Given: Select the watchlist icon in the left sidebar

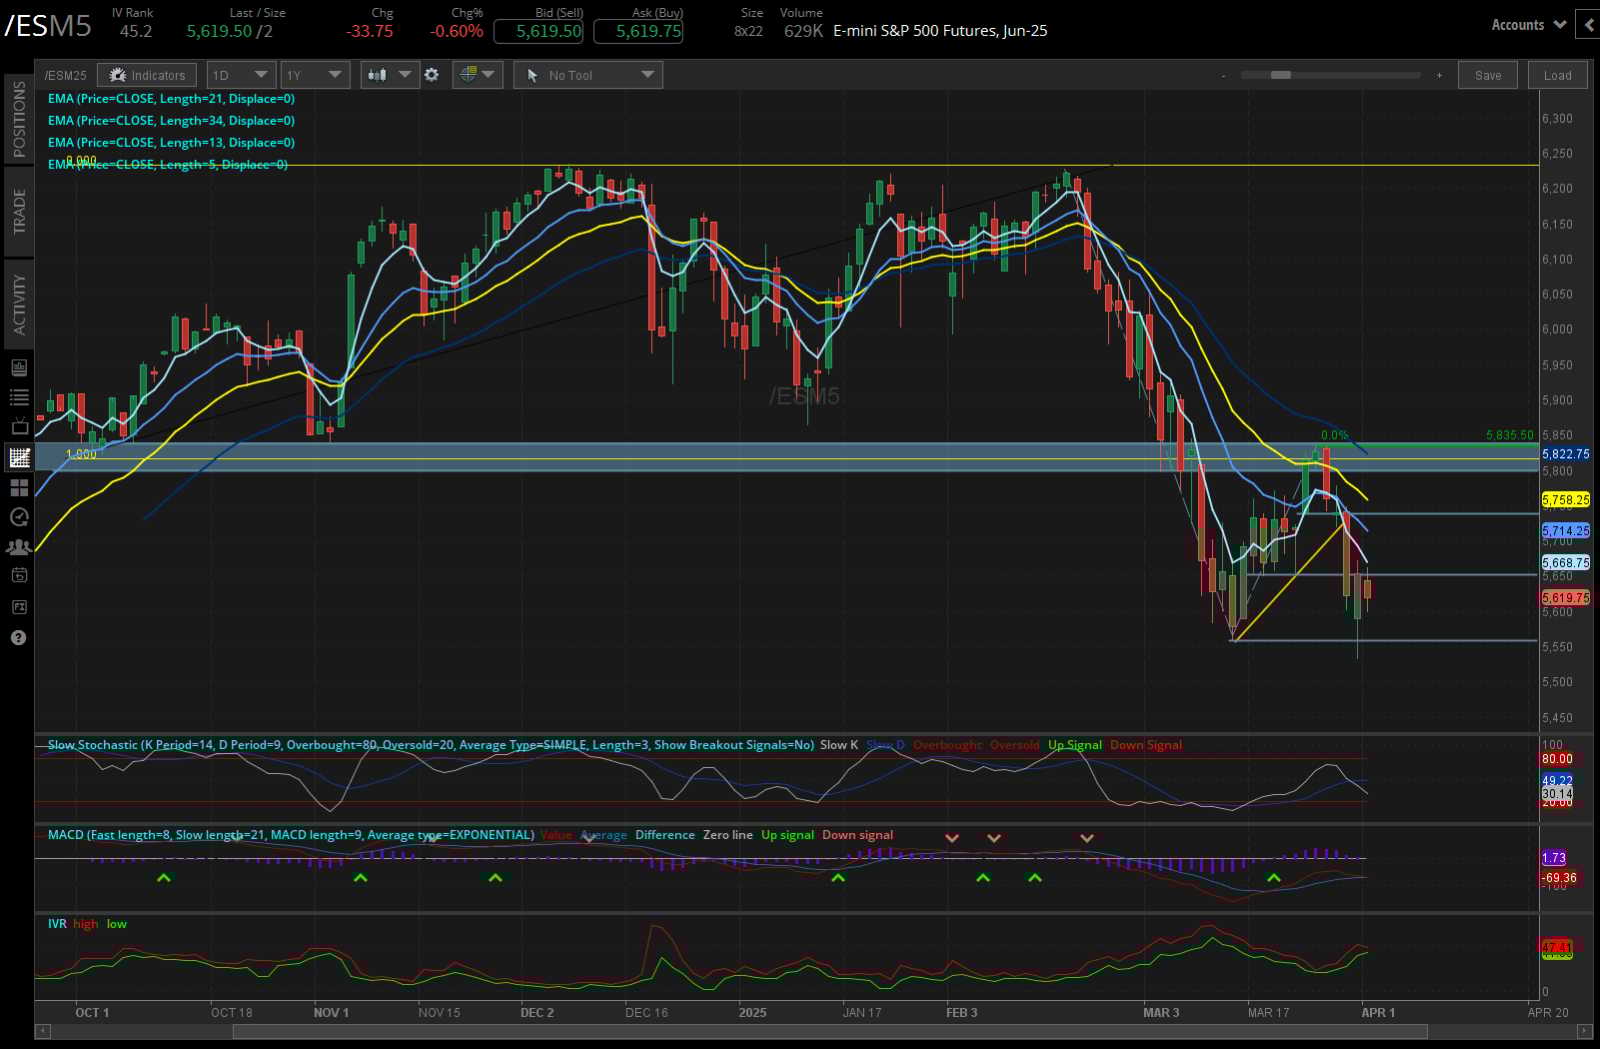Looking at the screenshot, I should [x=18, y=396].
